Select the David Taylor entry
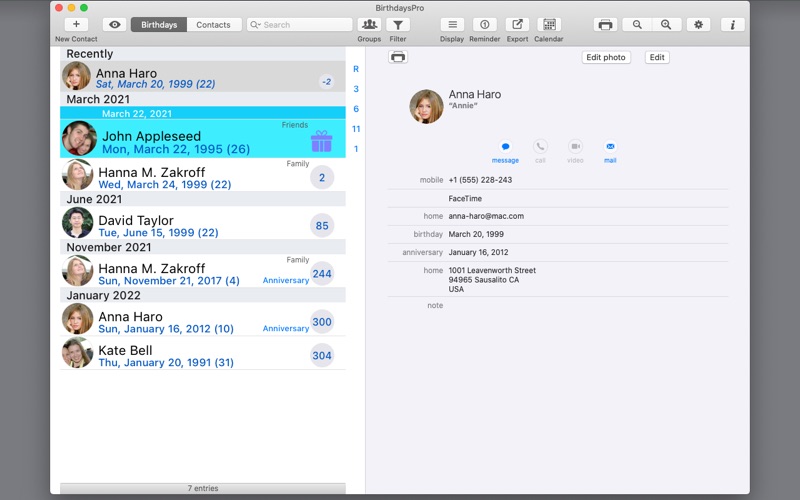 (x=203, y=223)
